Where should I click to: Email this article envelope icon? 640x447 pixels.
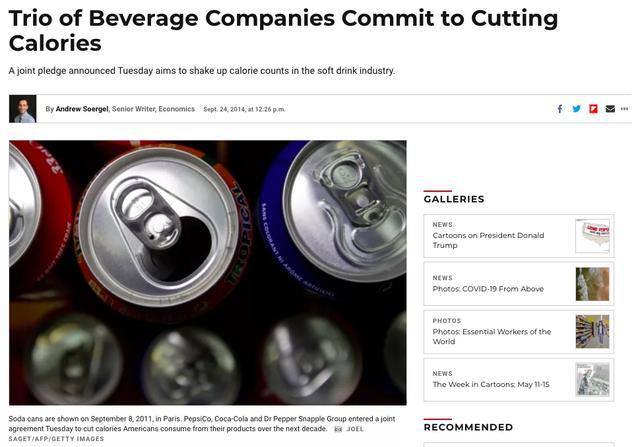point(610,109)
